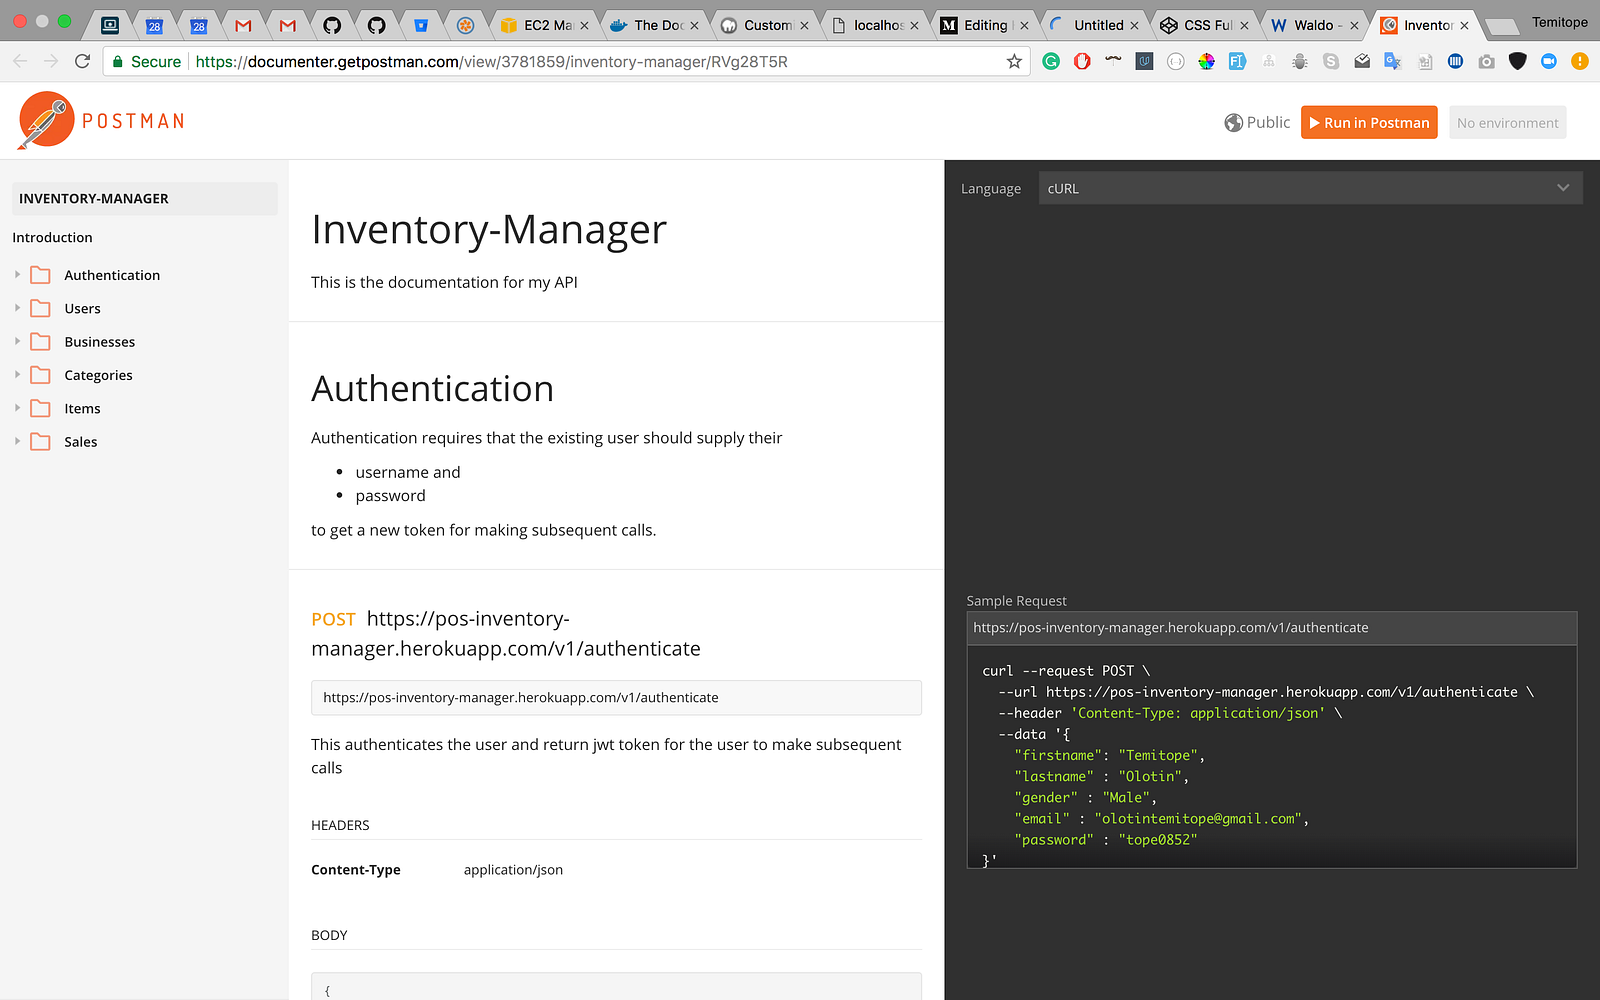Click the browser address bar URL
Viewport: 1600px width, 1000px height.
491,61
